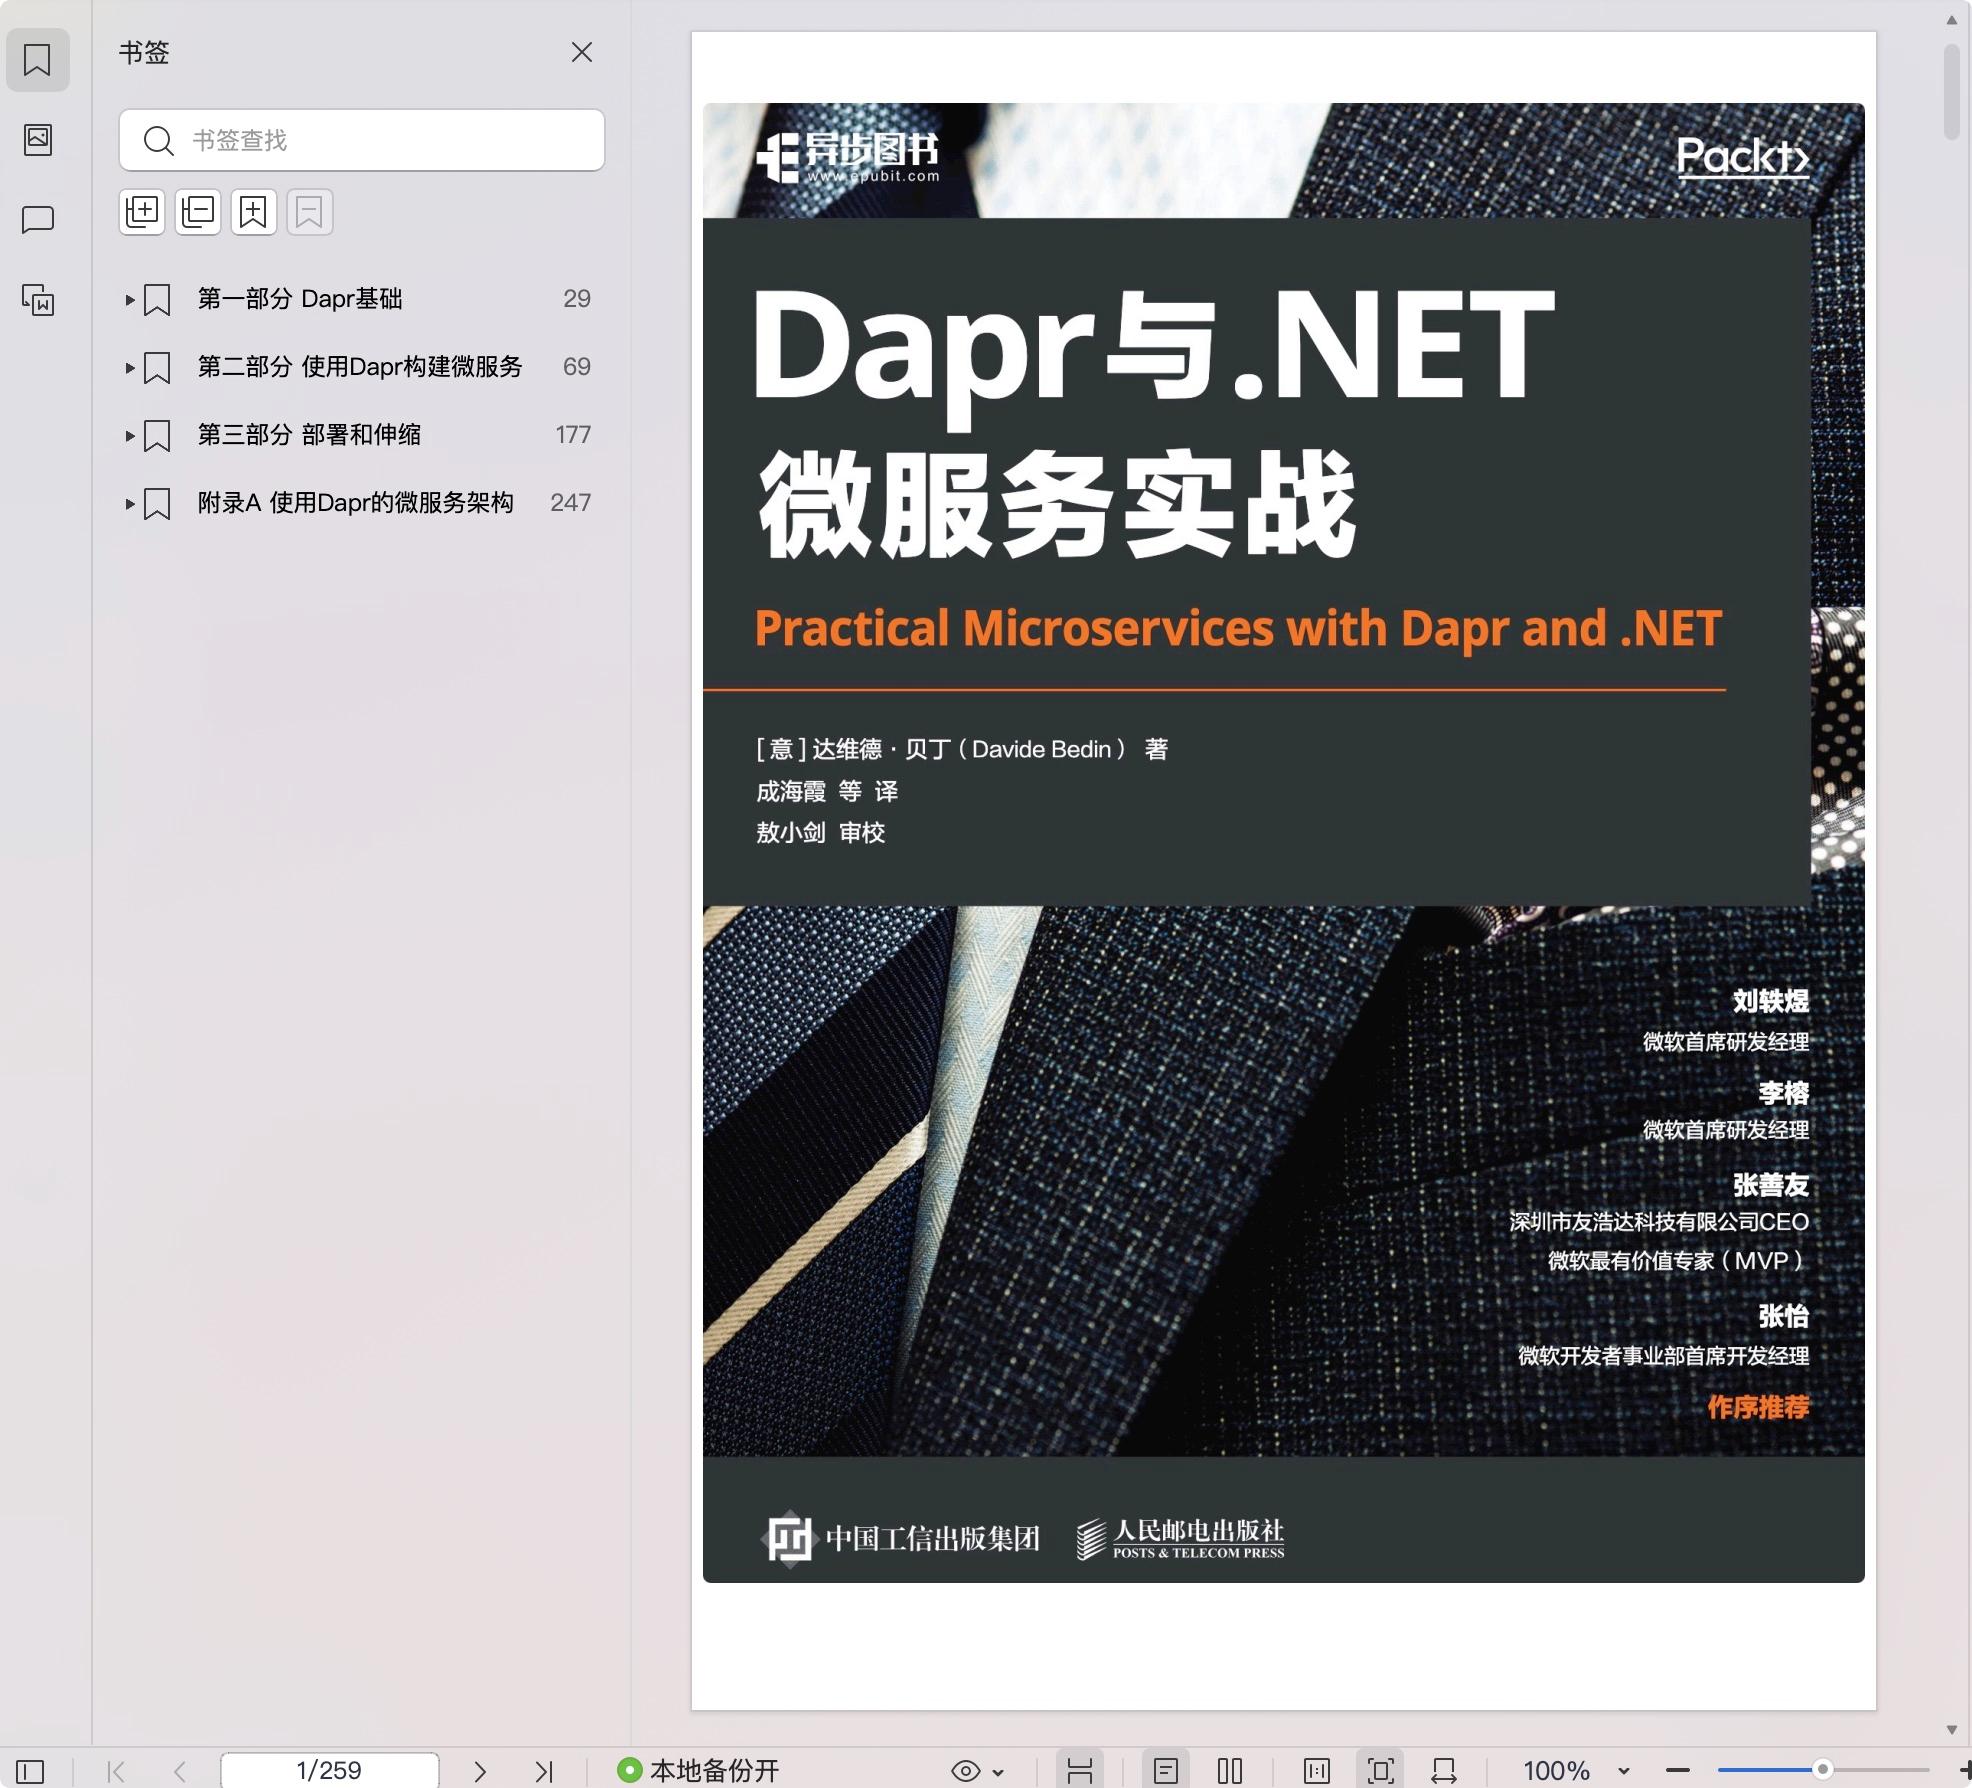Screen dimensions: 1972x1788
Task: Click the delete bookmark icon
Action: 310,212
